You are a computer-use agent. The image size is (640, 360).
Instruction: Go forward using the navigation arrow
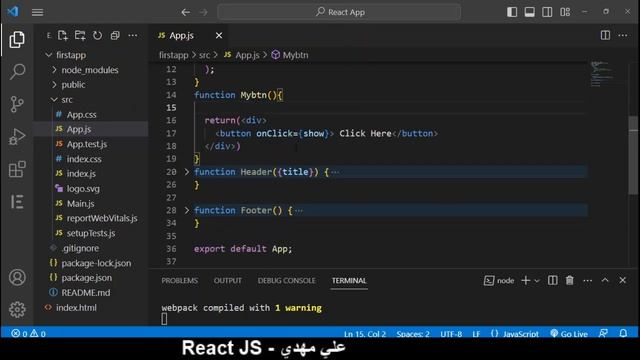(x=203, y=12)
